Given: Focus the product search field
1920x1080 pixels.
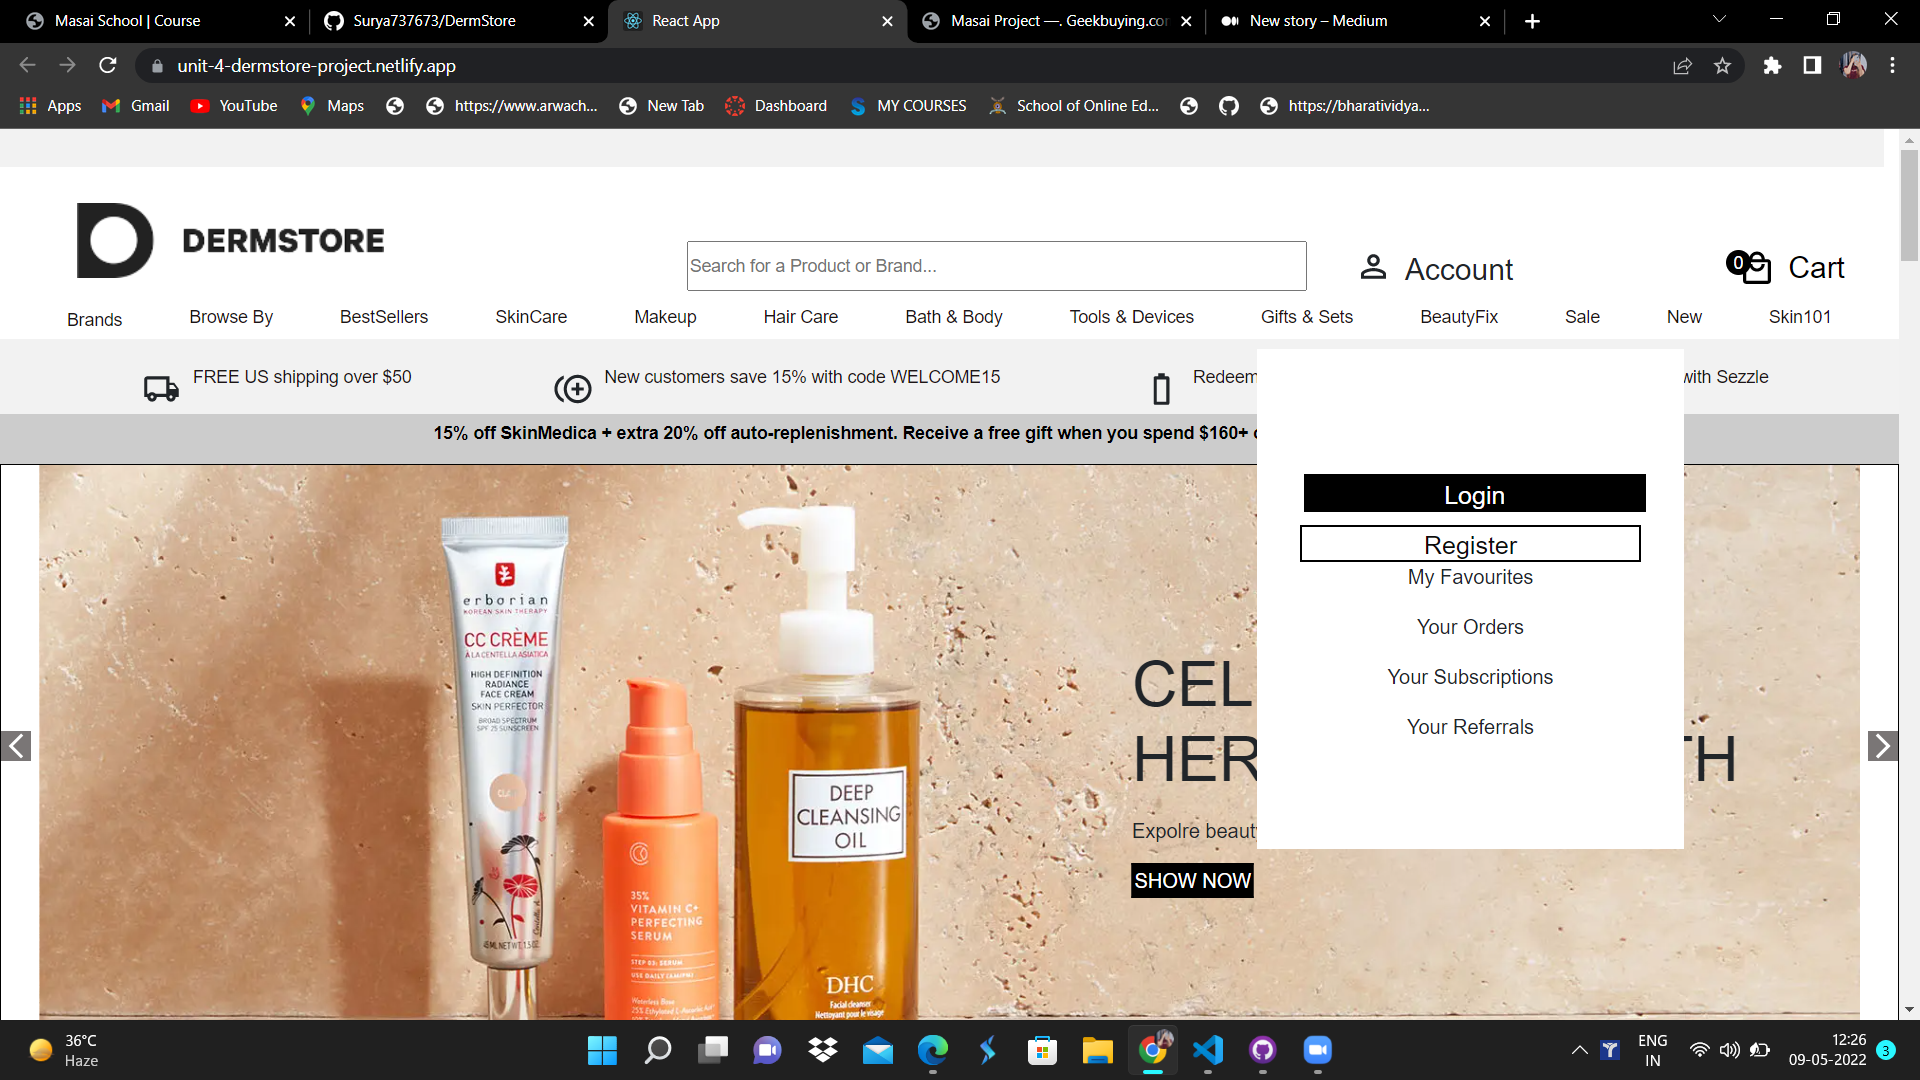Looking at the screenshot, I should (996, 266).
